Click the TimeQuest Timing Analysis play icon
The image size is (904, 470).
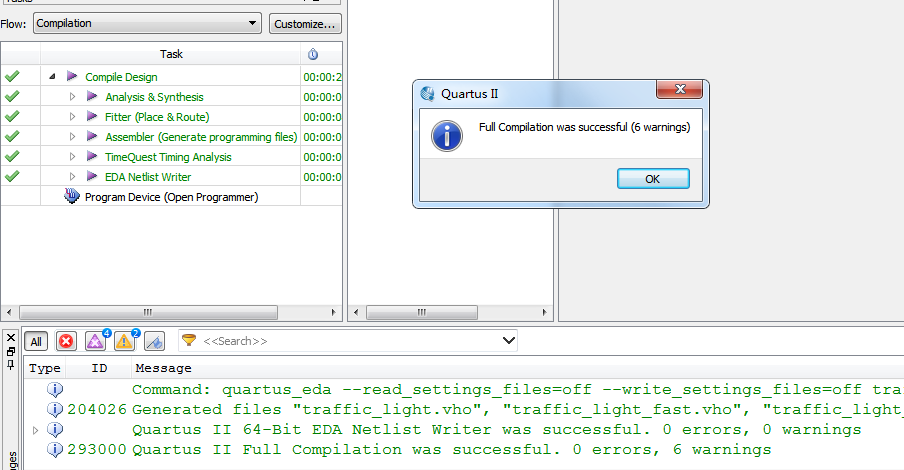92,156
